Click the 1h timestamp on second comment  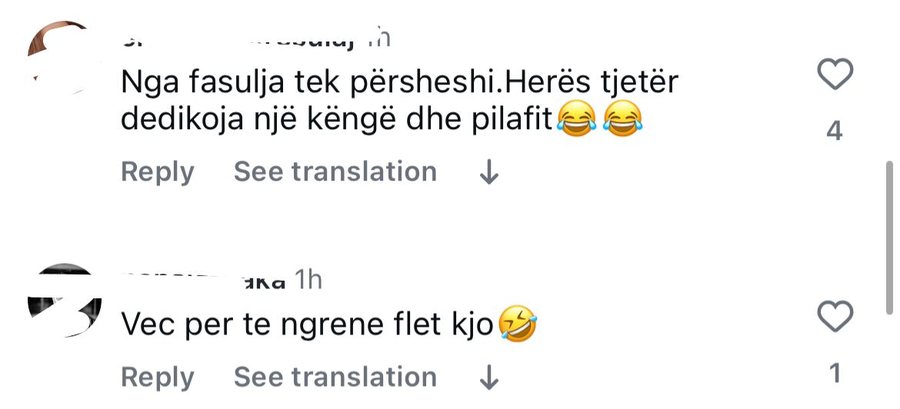(x=308, y=279)
